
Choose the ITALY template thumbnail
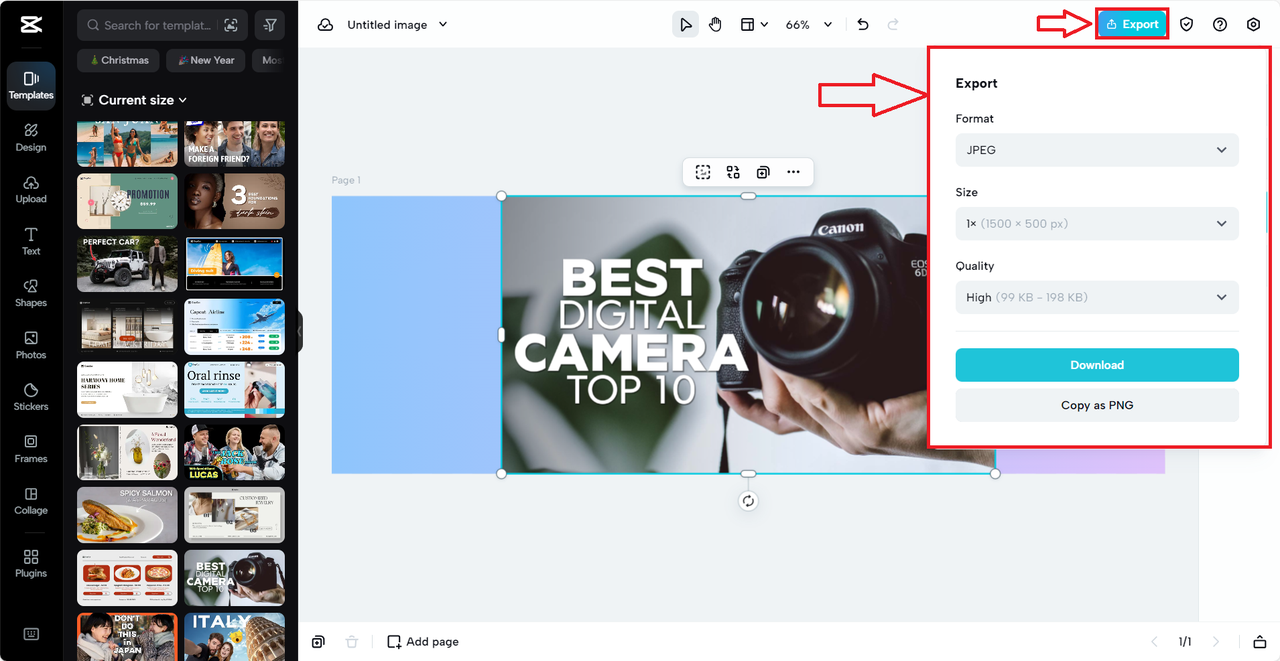[234, 637]
